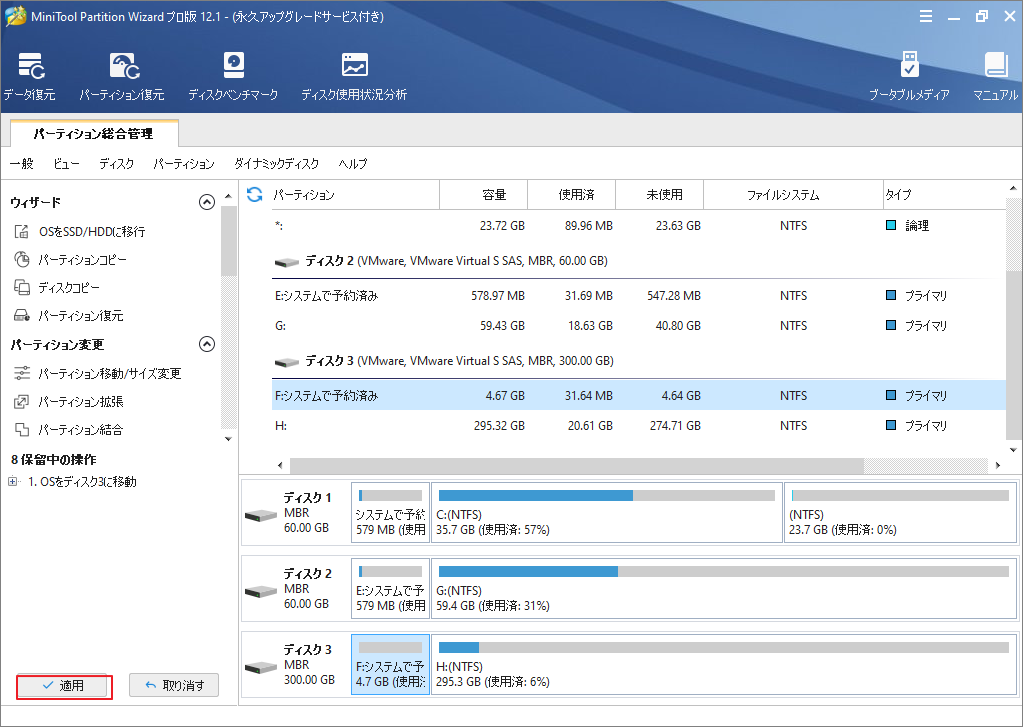The height and width of the screenshot is (727, 1023).
Task: Open the ダイナミックディスク menu
Action: tap(277, 164)
